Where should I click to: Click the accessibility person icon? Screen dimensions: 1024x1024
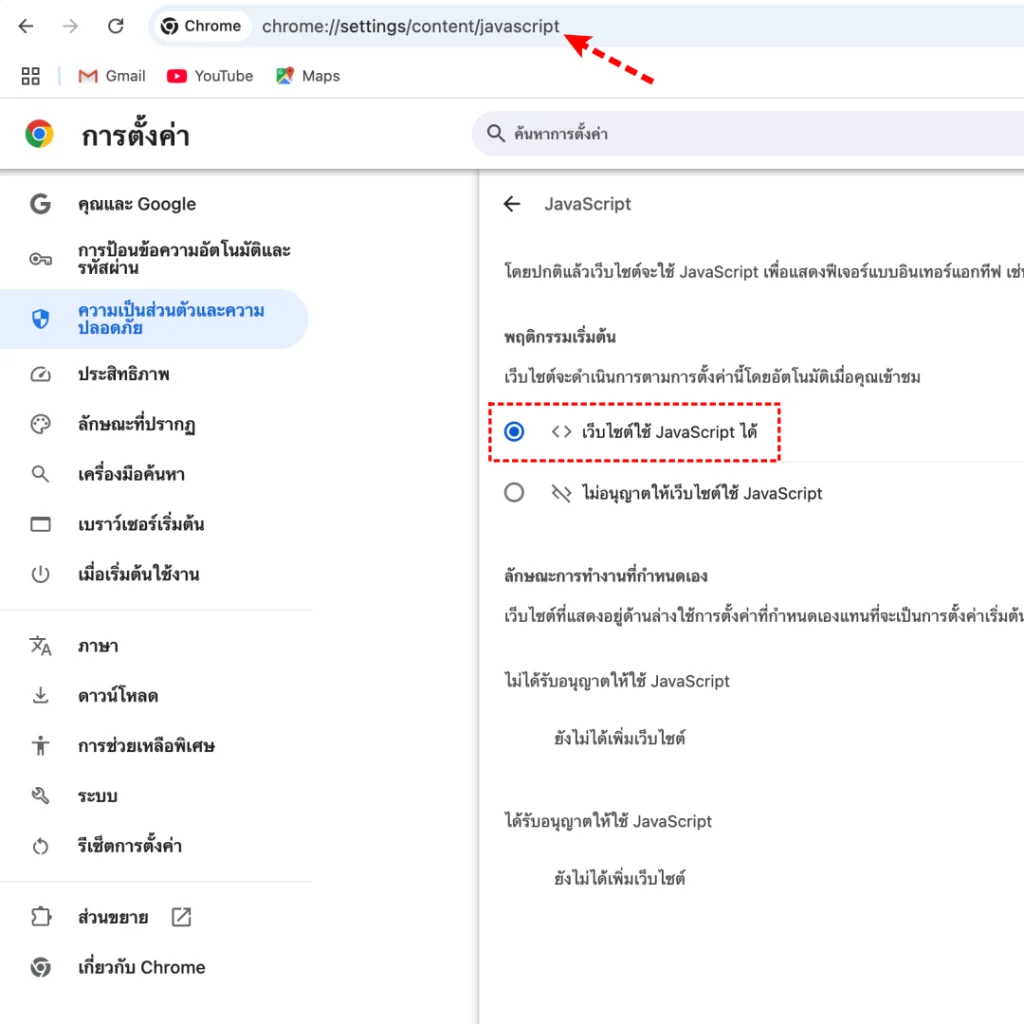(x=40, y=746)
